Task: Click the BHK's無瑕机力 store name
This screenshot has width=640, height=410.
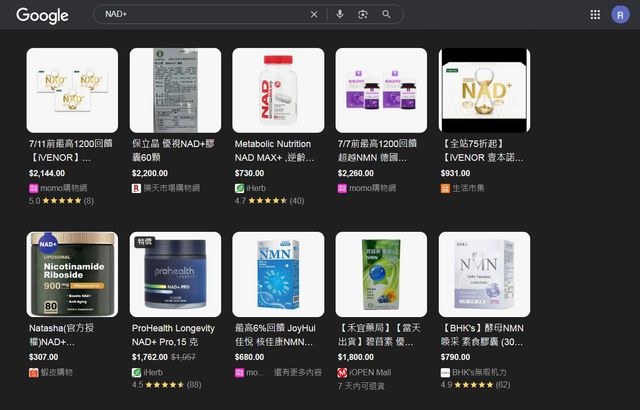Action: point(479,372)
